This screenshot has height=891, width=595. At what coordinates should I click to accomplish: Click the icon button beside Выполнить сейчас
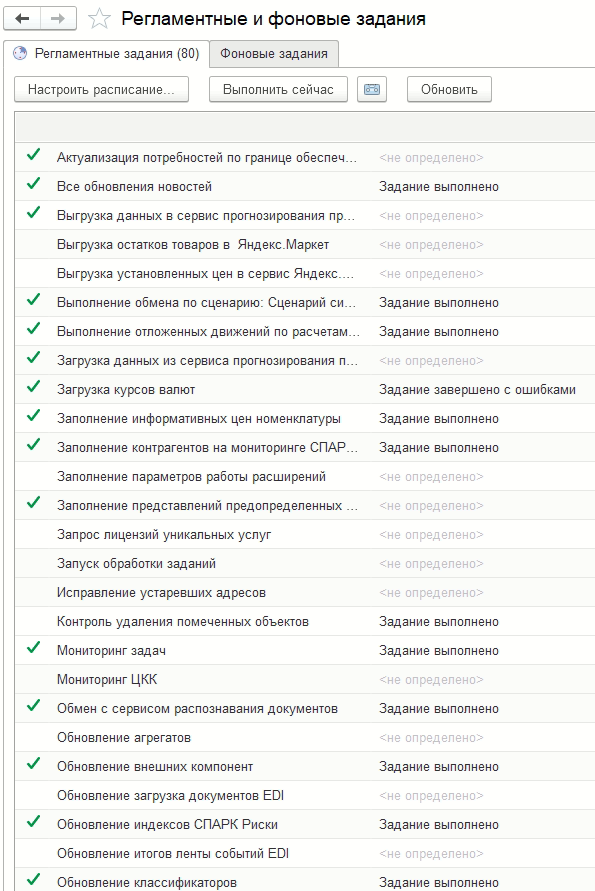(x=372, y=89)
